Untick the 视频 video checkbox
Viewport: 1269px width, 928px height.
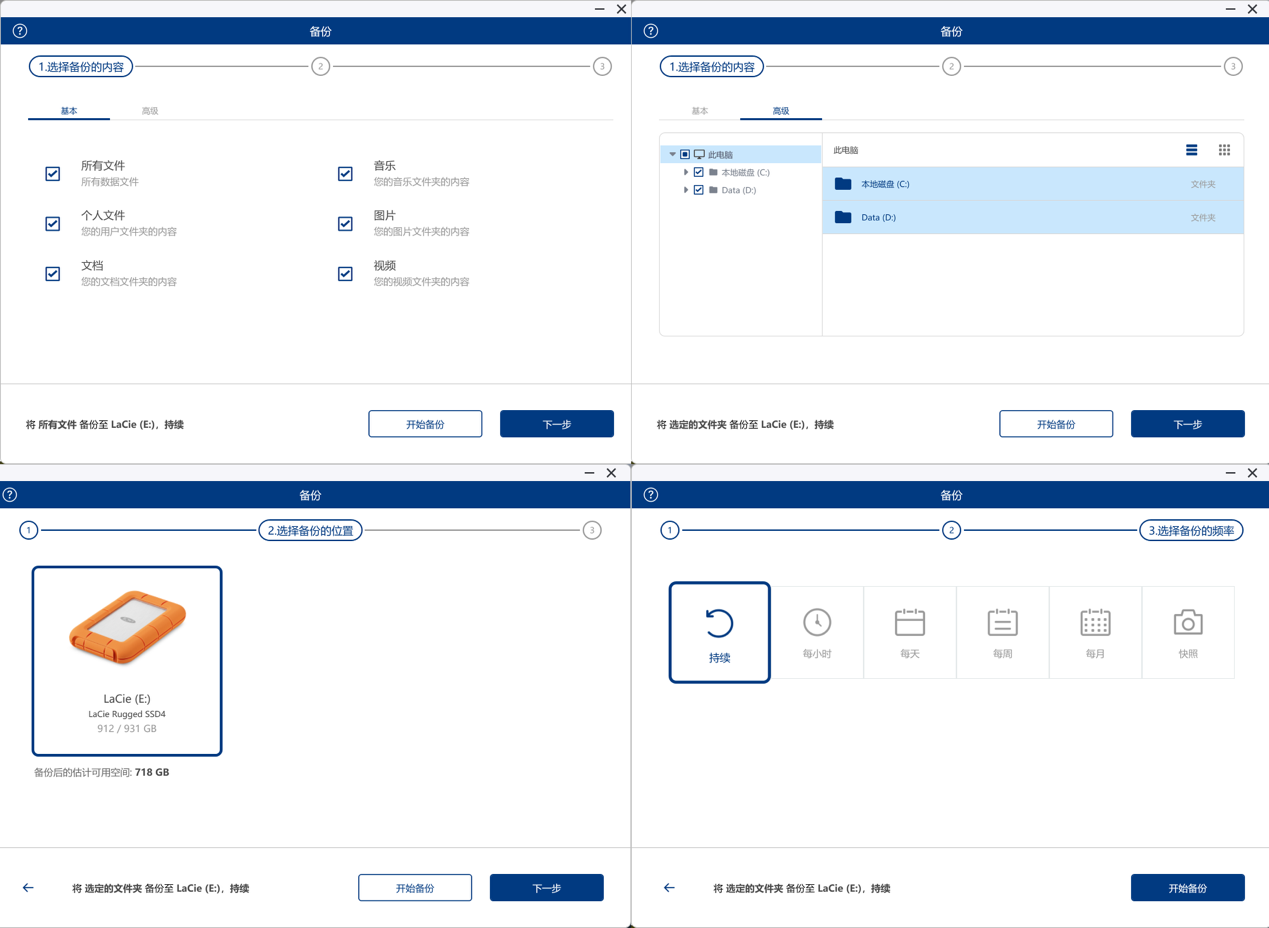(x=345, y=274)
